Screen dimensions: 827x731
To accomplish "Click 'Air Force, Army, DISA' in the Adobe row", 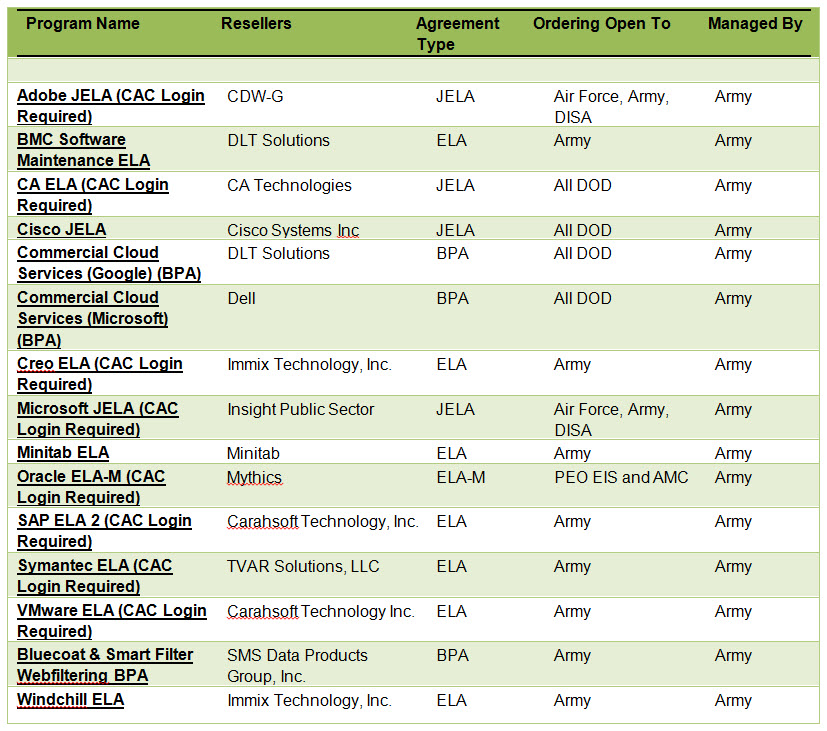I will (x=611, y=107).
